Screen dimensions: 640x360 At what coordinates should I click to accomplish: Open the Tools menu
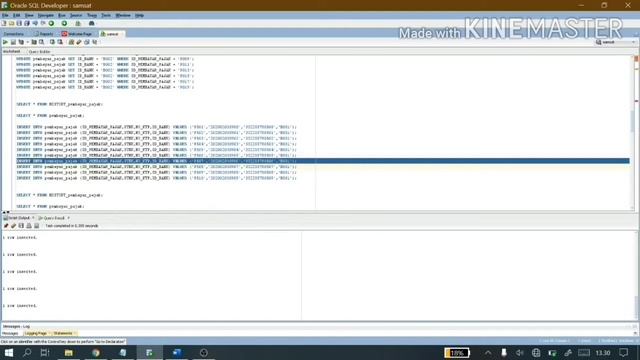tap(106, 15)
